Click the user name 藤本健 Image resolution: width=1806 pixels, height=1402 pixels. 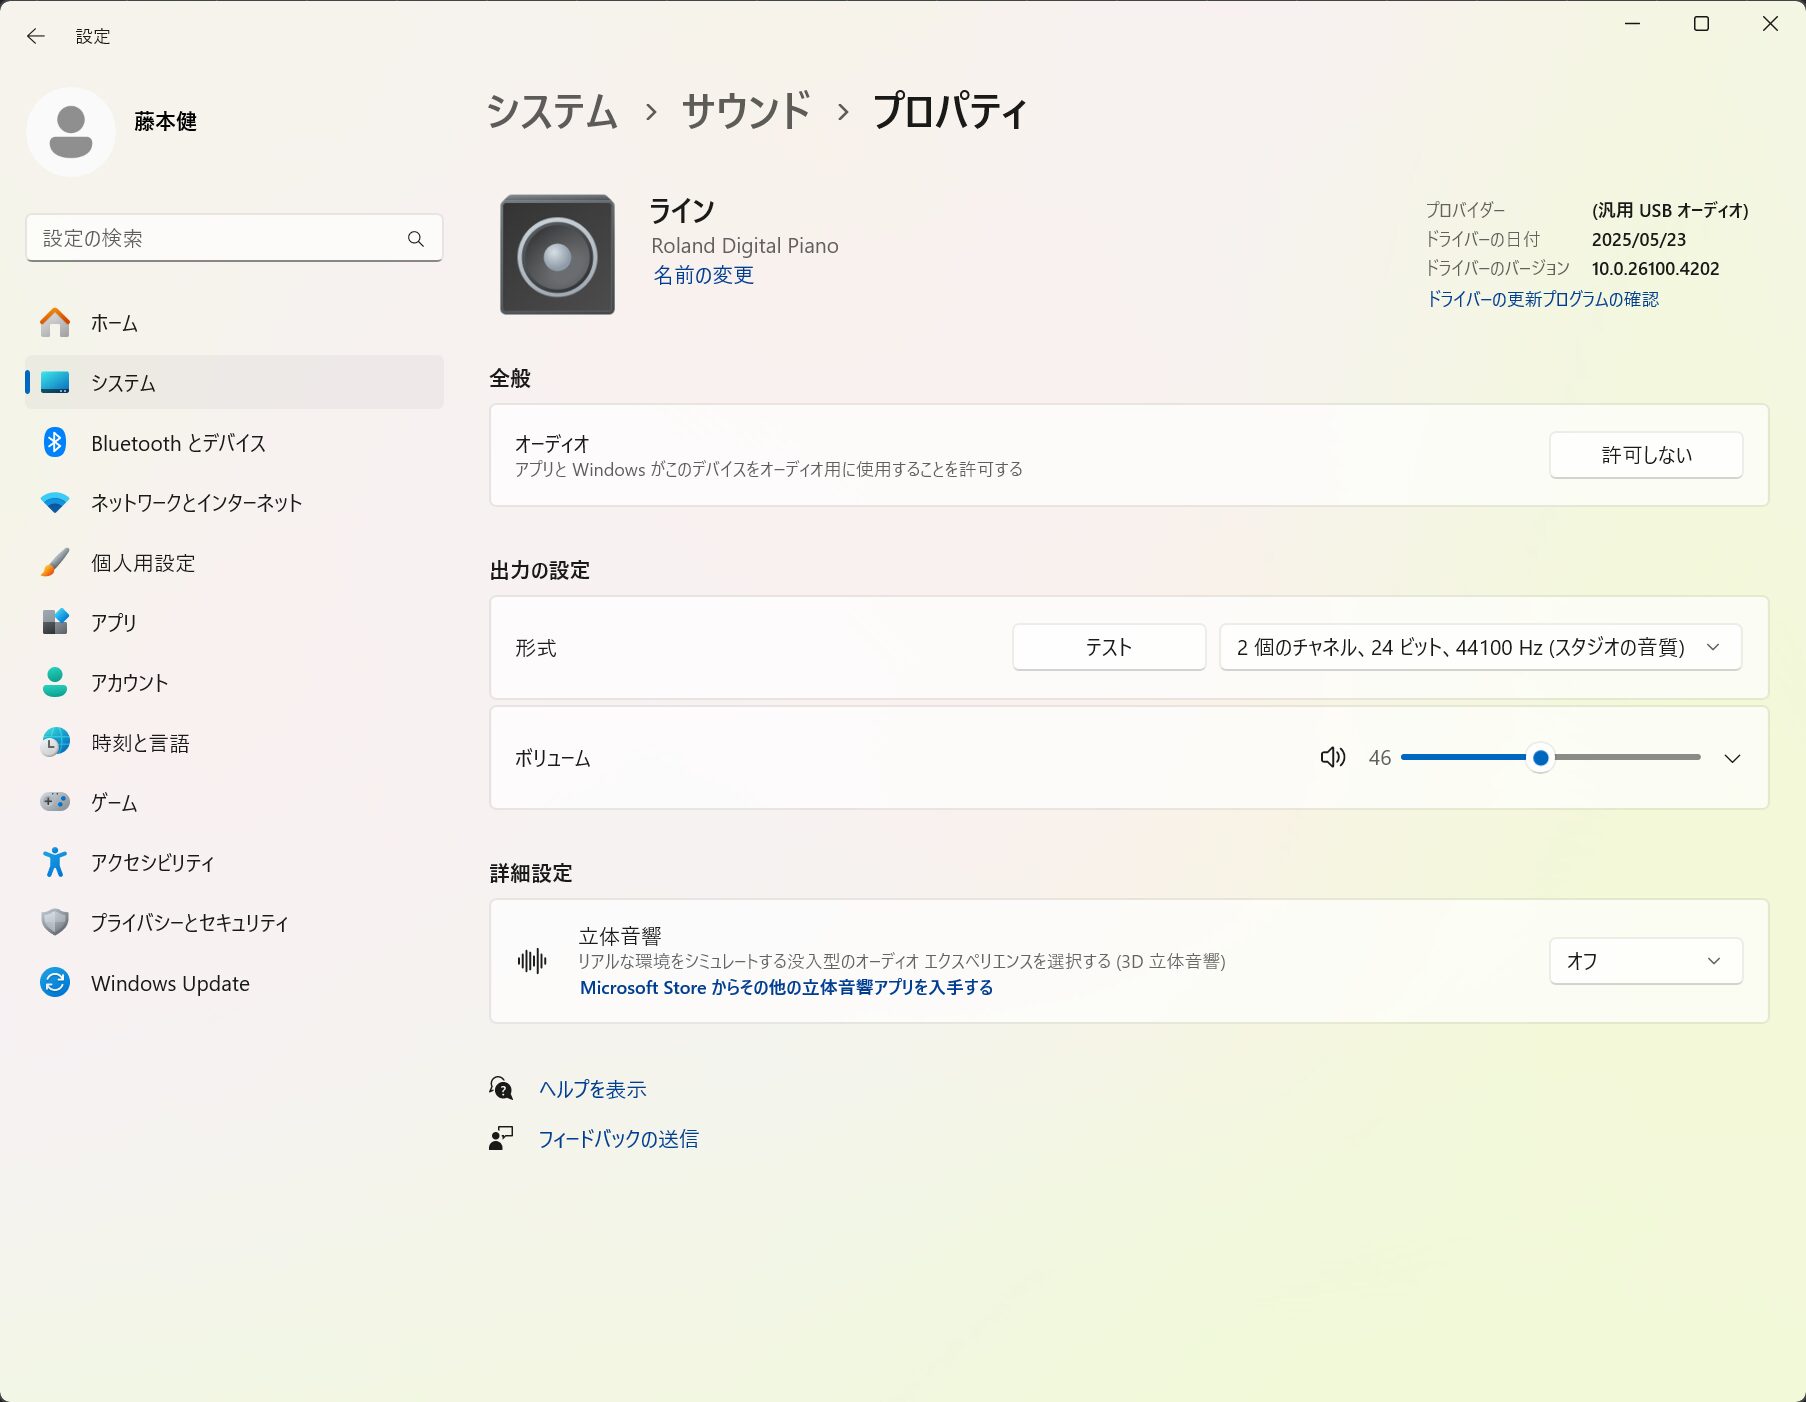(165, 122)
